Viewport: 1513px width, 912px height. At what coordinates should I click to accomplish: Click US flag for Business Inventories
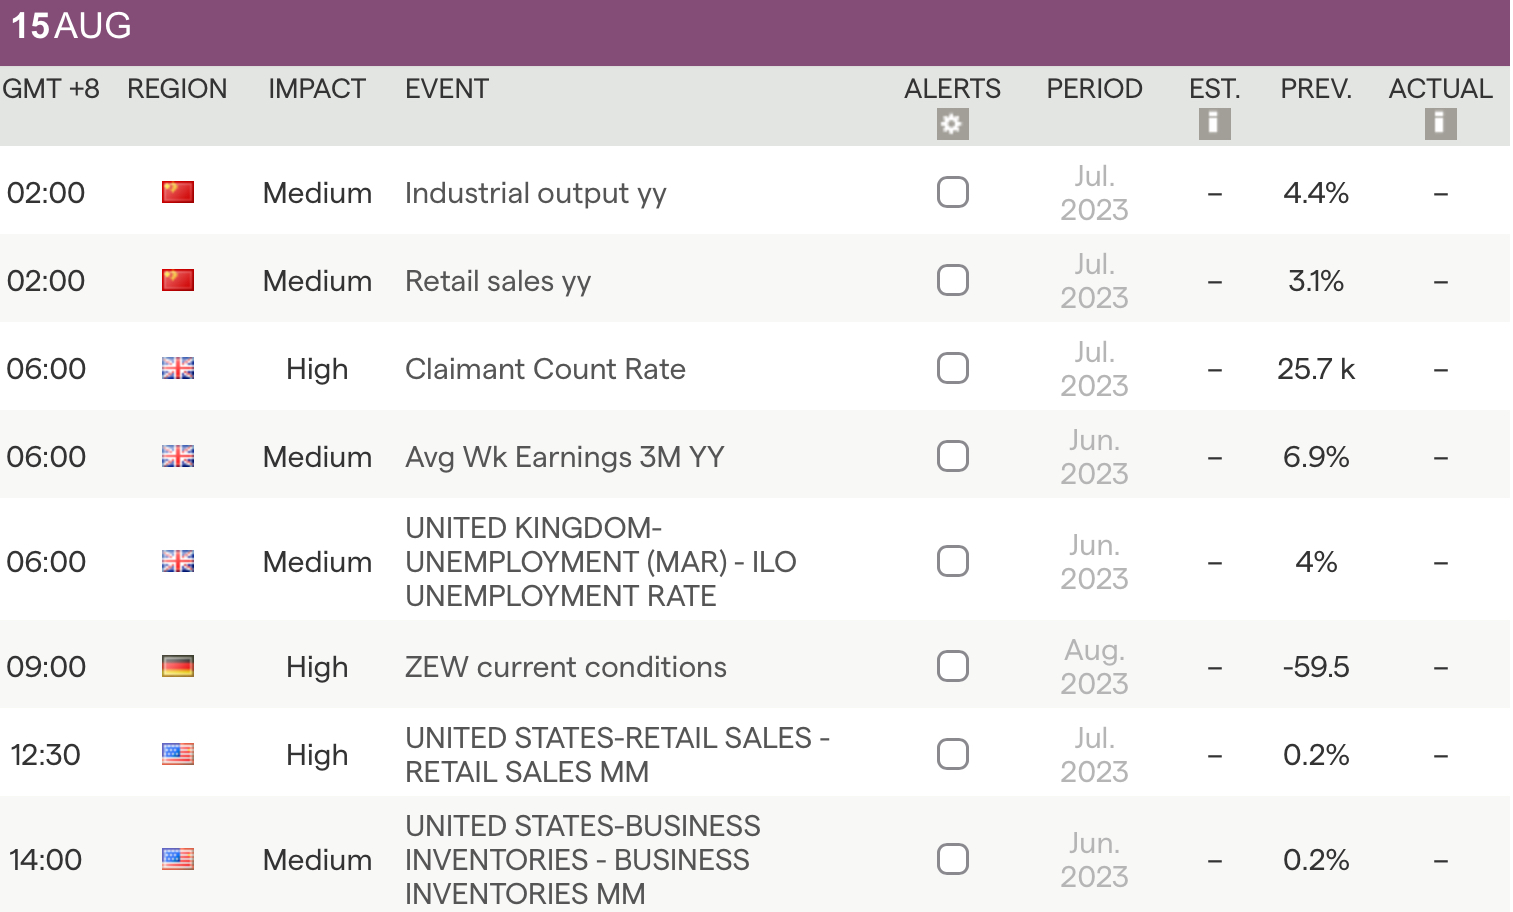tap(178, 859)
